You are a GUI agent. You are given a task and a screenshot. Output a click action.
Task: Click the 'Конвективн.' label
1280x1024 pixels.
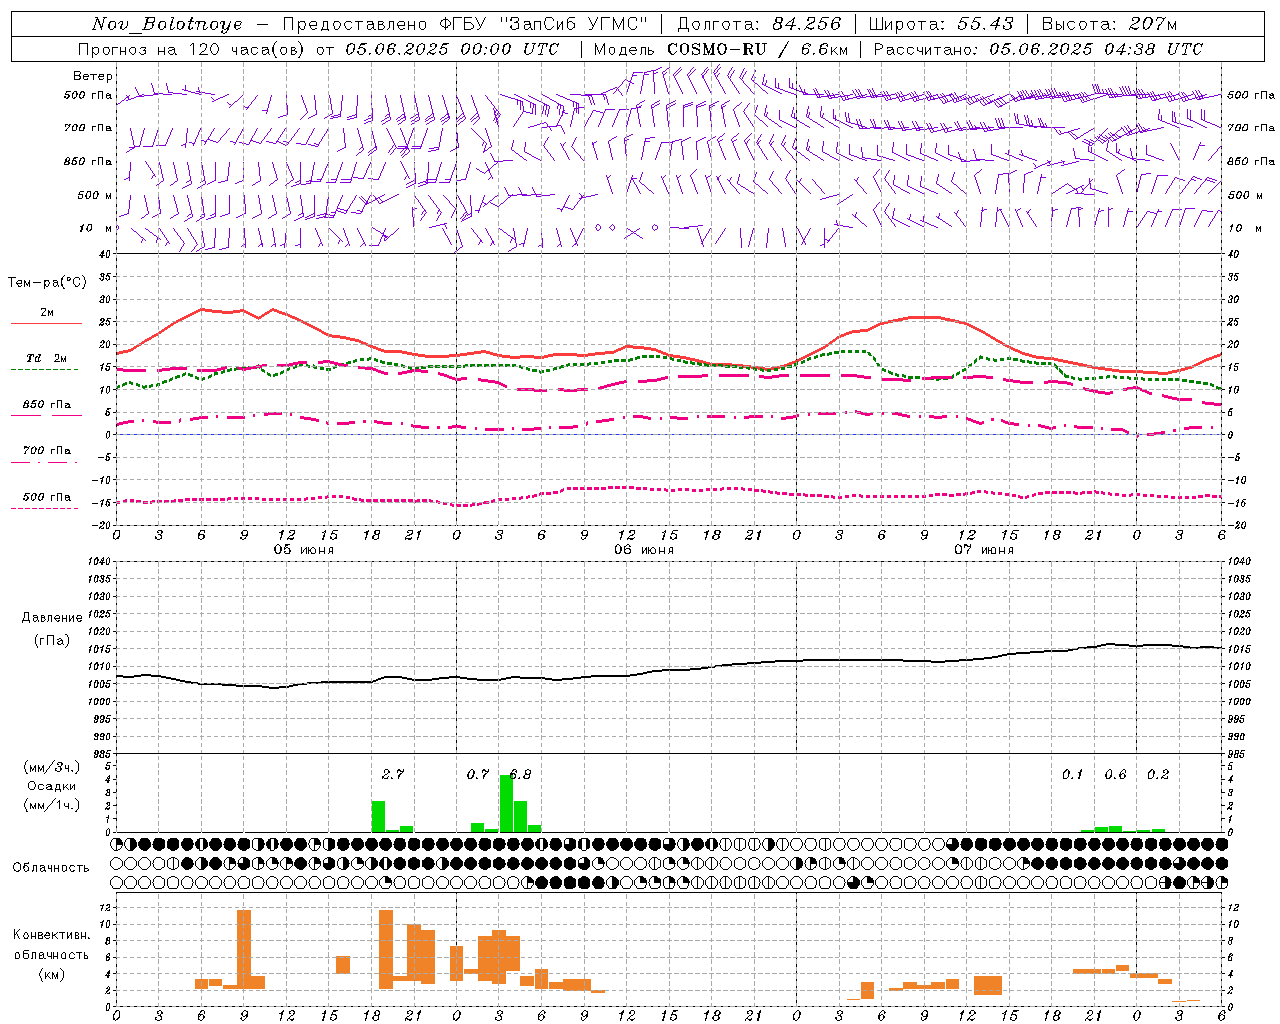tap(51, 934)
